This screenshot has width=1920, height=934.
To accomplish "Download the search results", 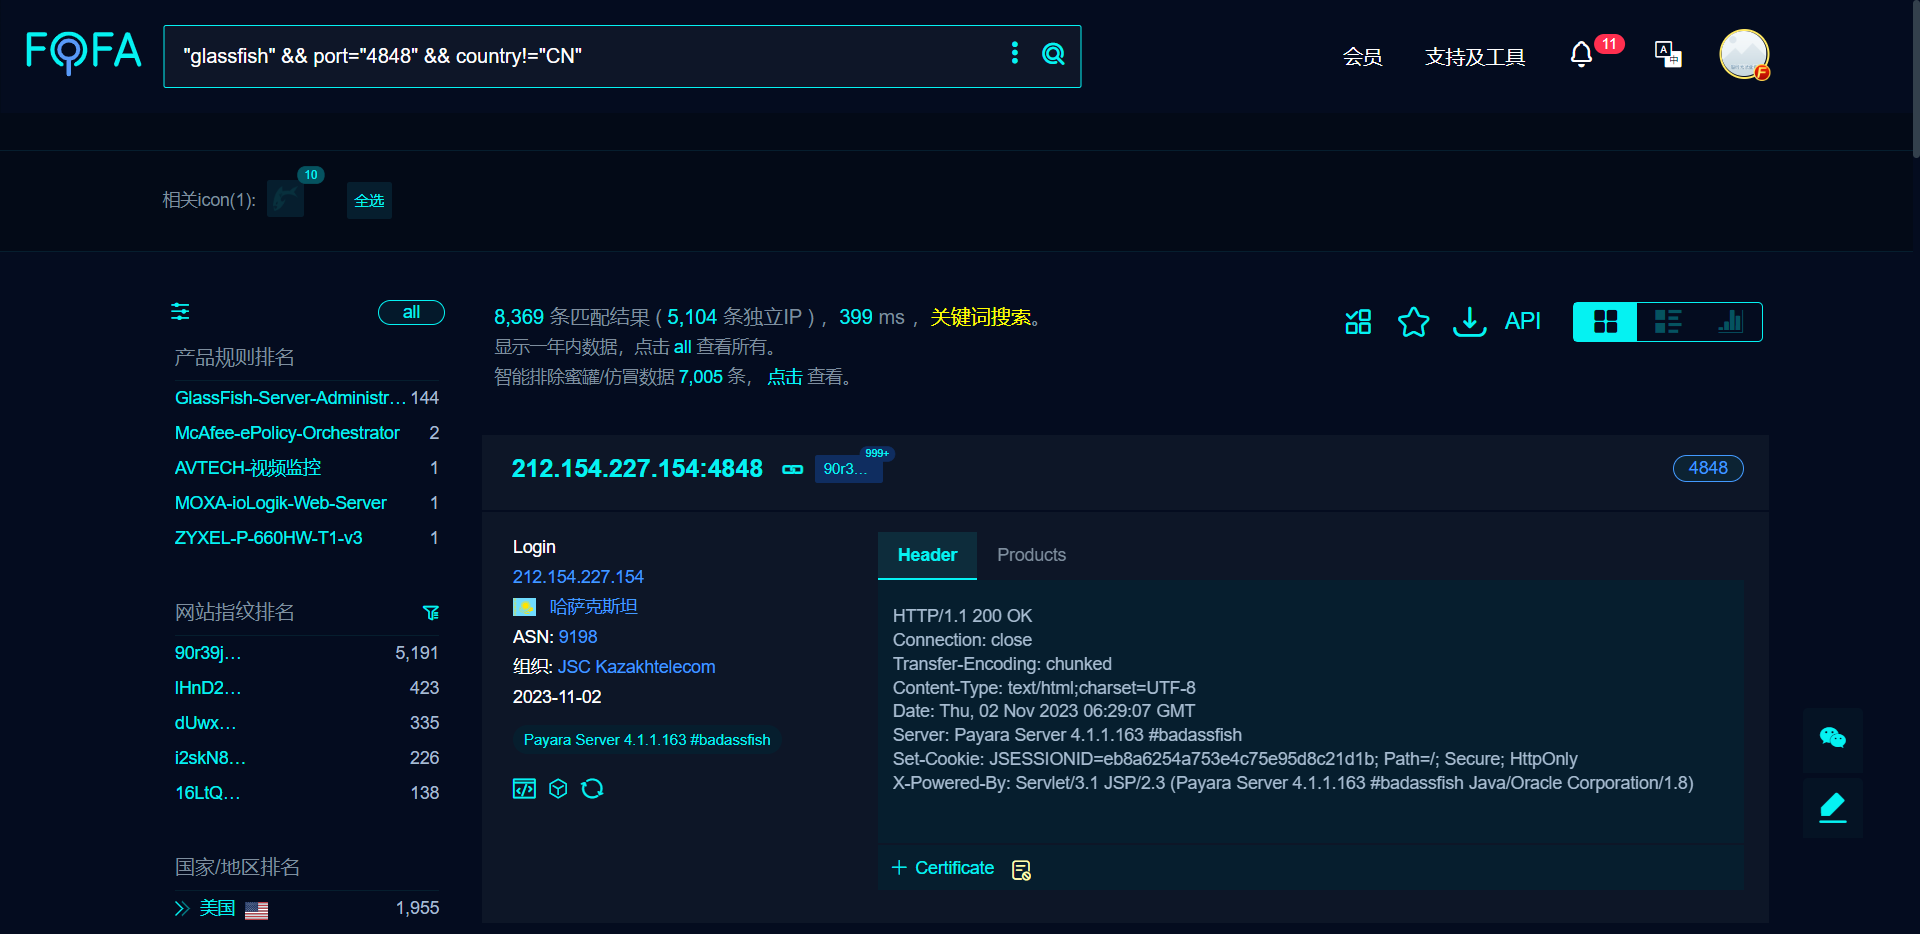I will (x=1469, y=321).
